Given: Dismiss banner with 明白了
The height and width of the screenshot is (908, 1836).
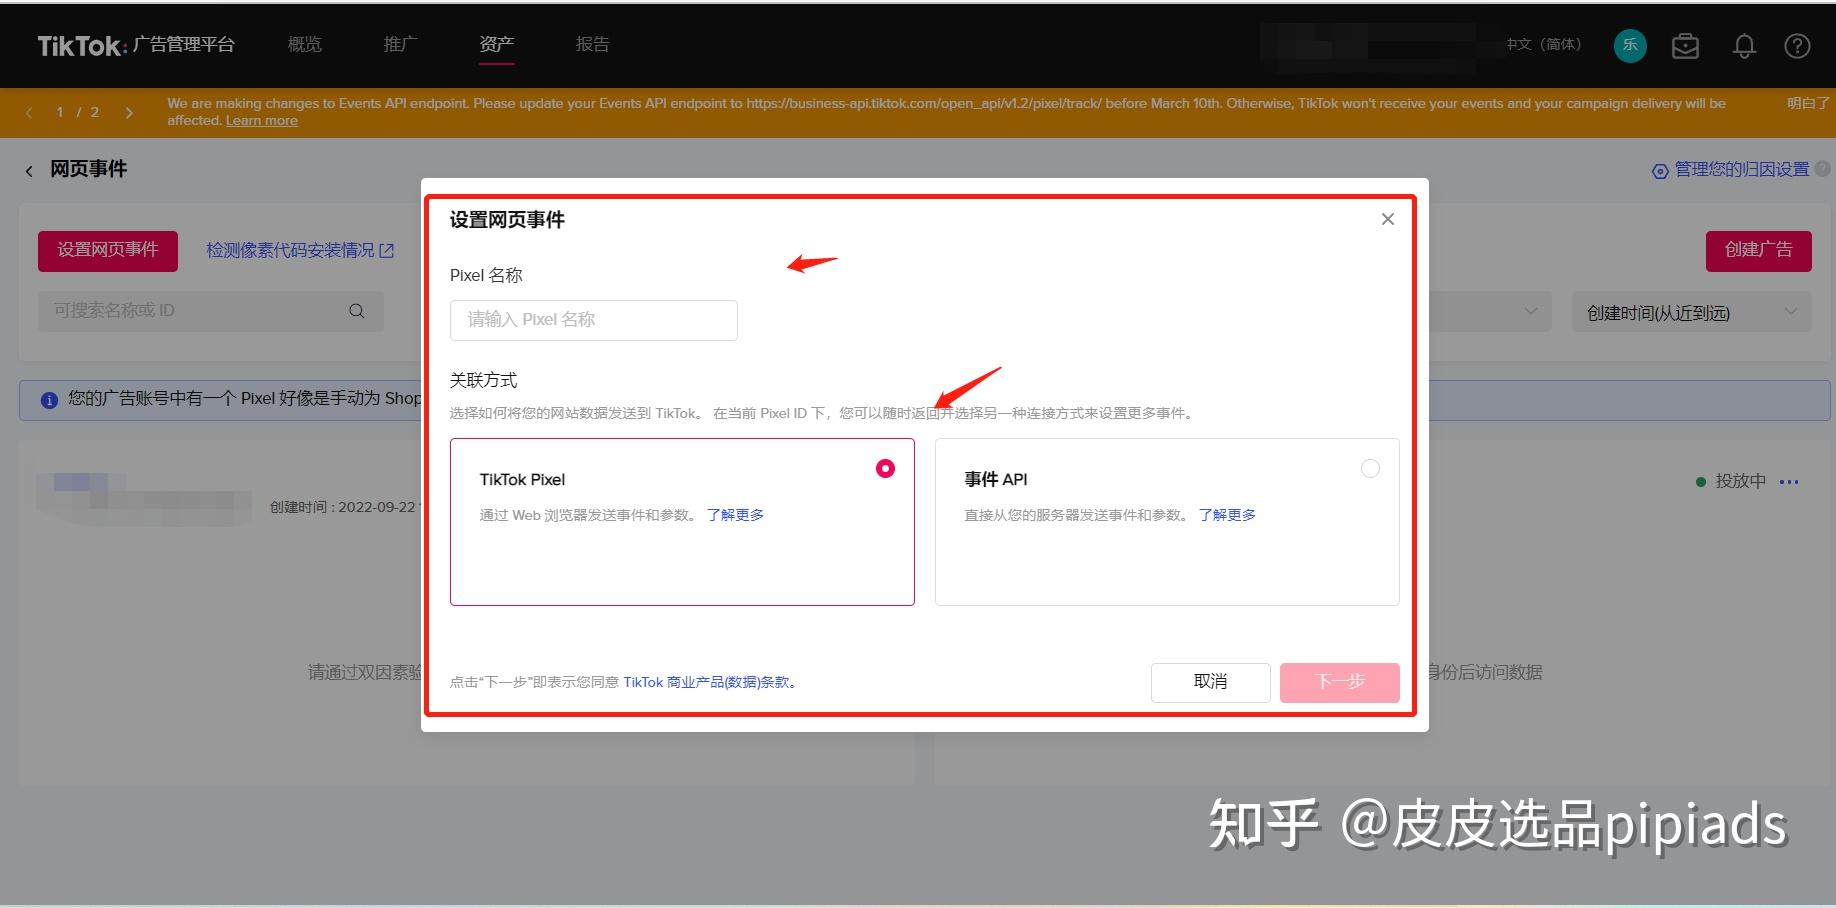Looking at the screenshot, I should [1808, 103].
